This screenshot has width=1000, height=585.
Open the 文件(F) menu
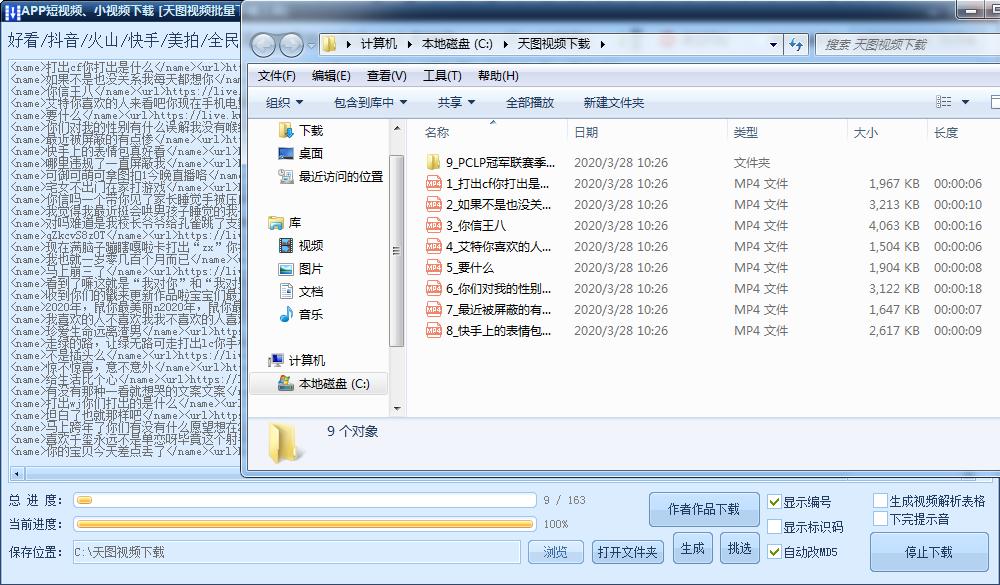[276, 76]
